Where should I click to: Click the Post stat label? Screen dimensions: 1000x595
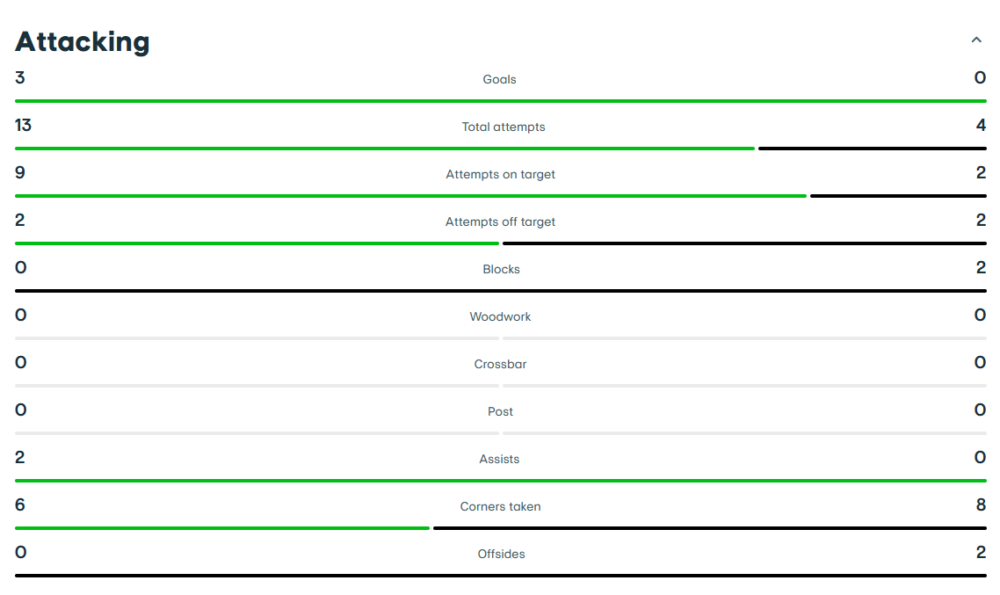click(x=500, y=412)
